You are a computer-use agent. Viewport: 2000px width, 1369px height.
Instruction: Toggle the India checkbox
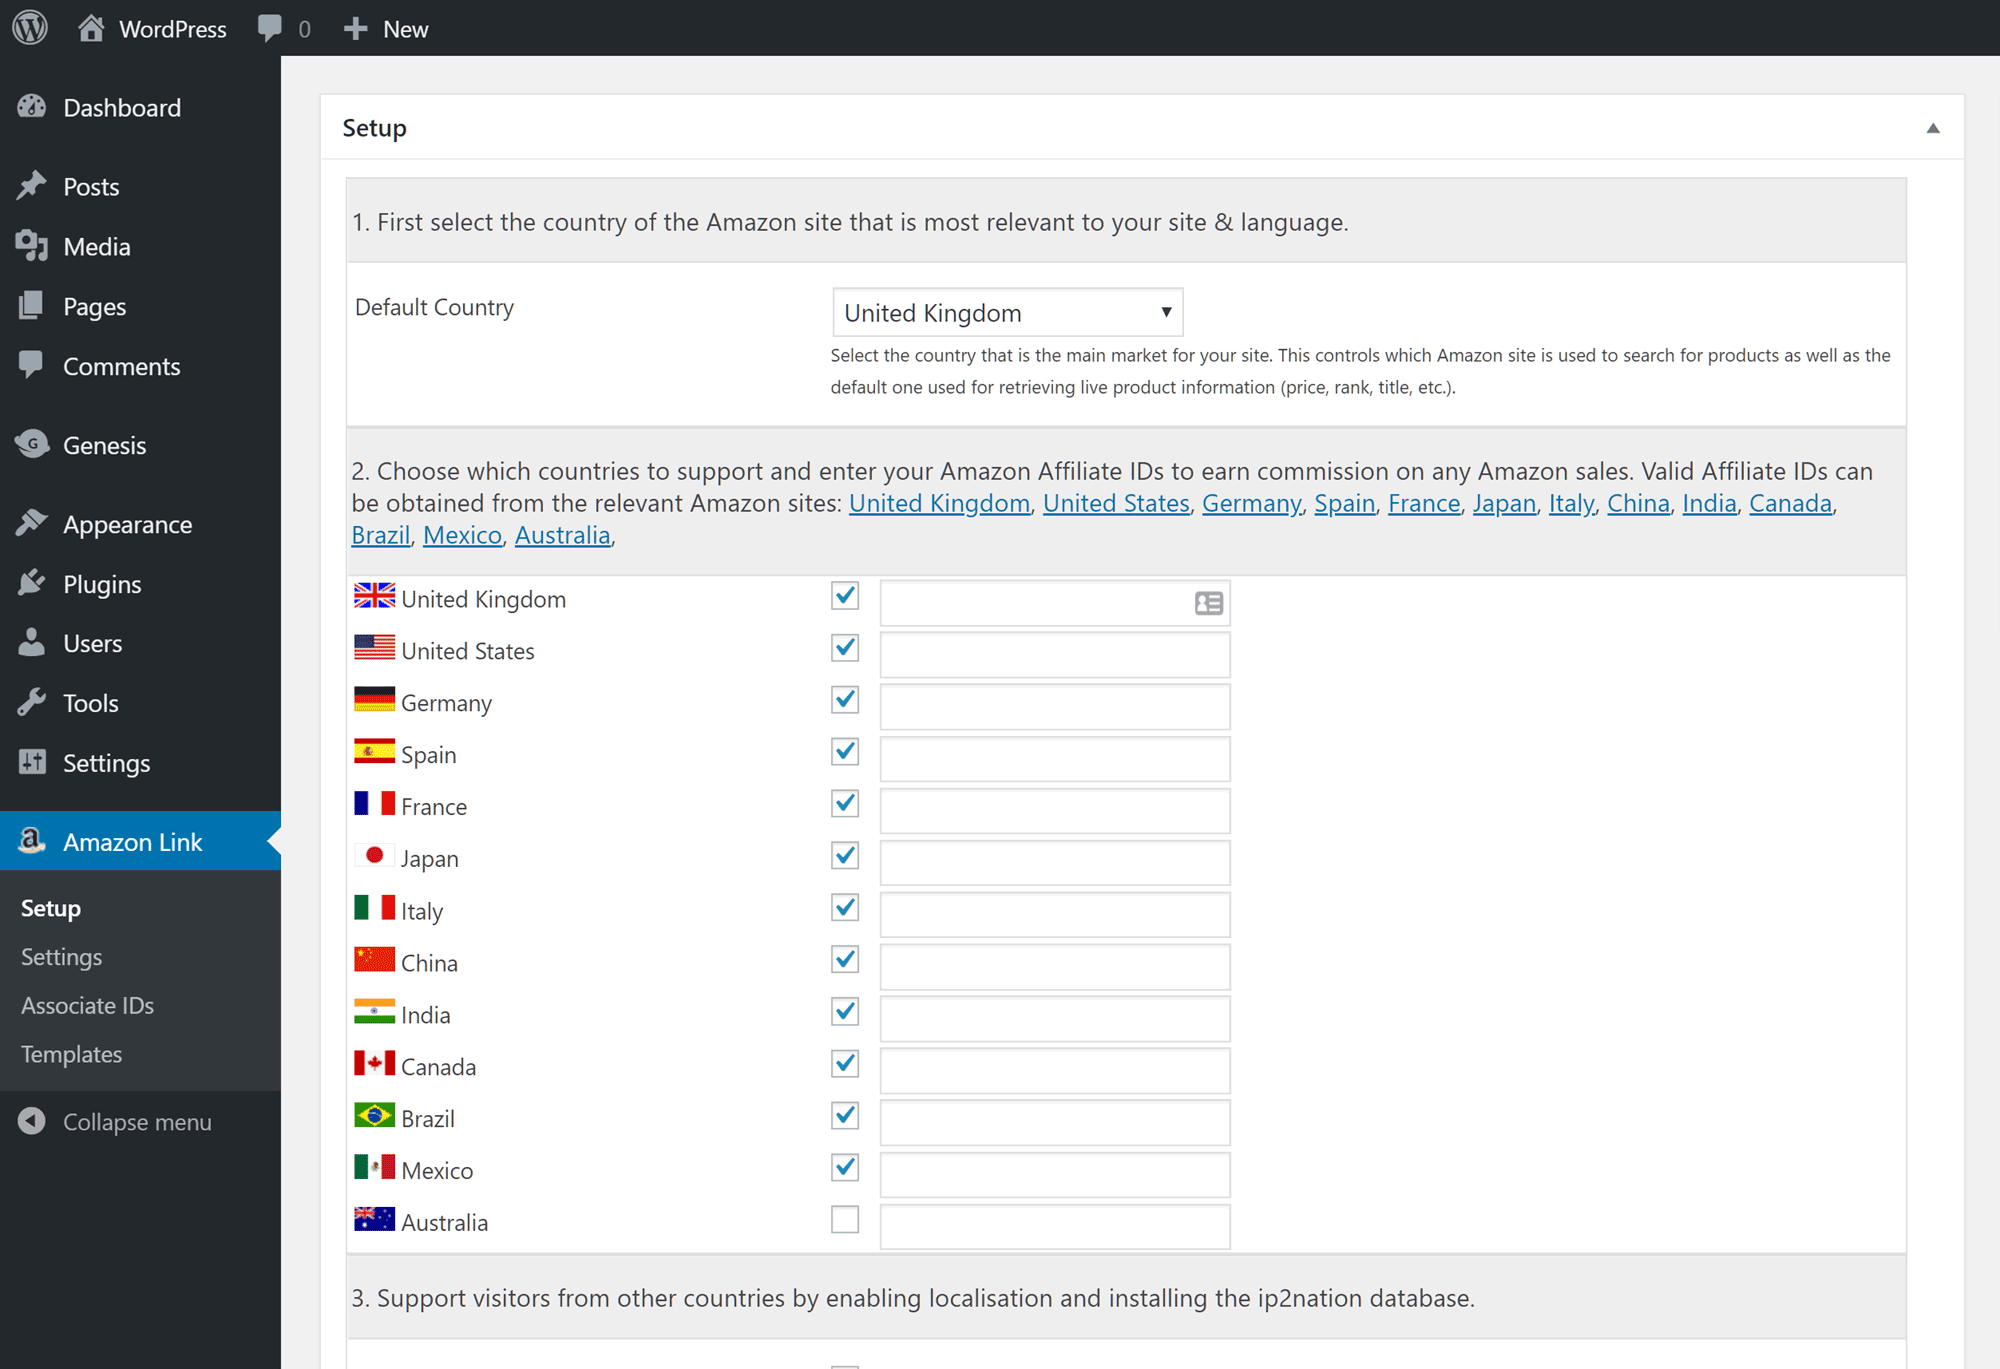tap(845, 1012)
